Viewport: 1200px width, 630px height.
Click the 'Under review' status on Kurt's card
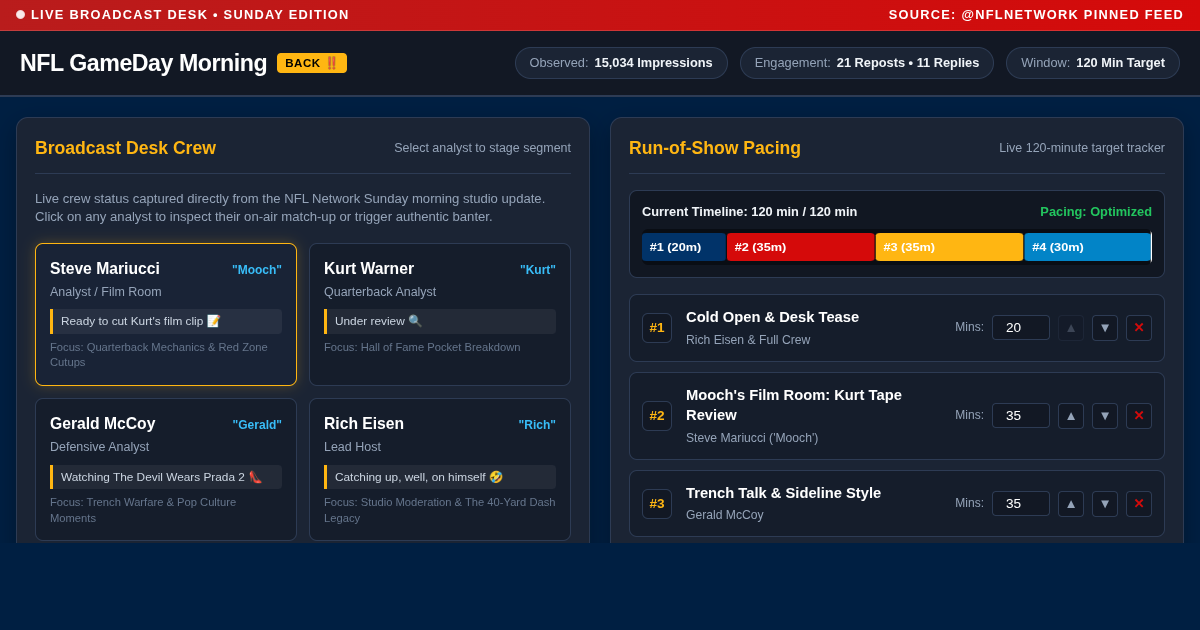(440, 321)
